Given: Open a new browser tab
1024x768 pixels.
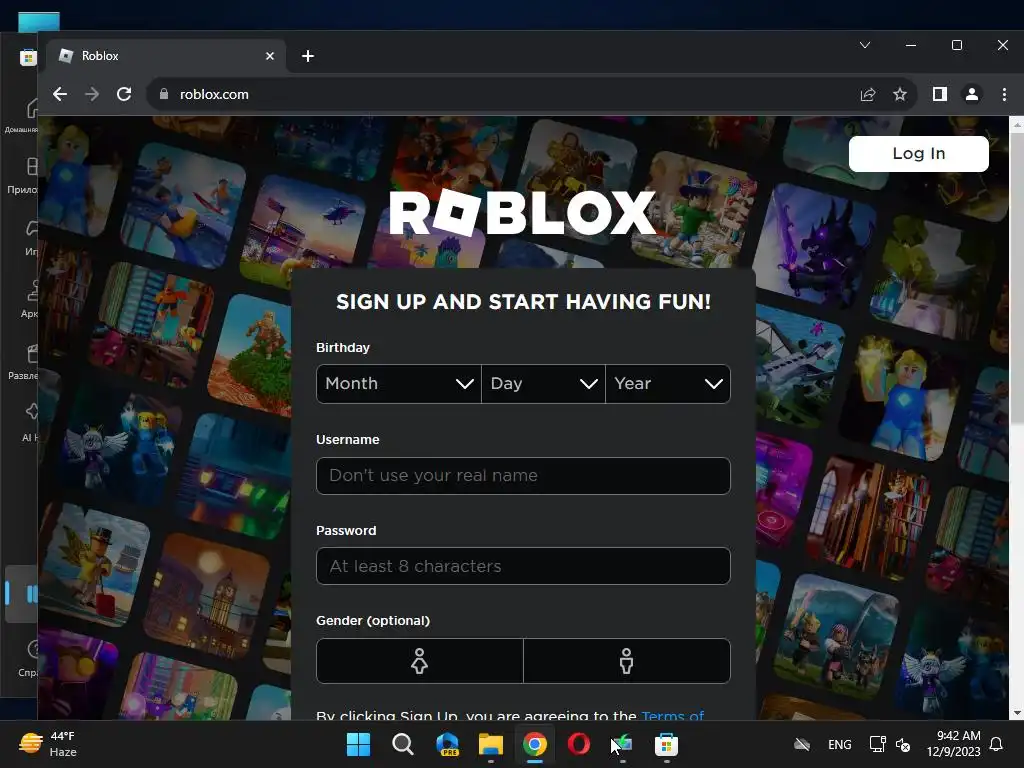Looking at the screenshot, I should (x=308, y=56).
